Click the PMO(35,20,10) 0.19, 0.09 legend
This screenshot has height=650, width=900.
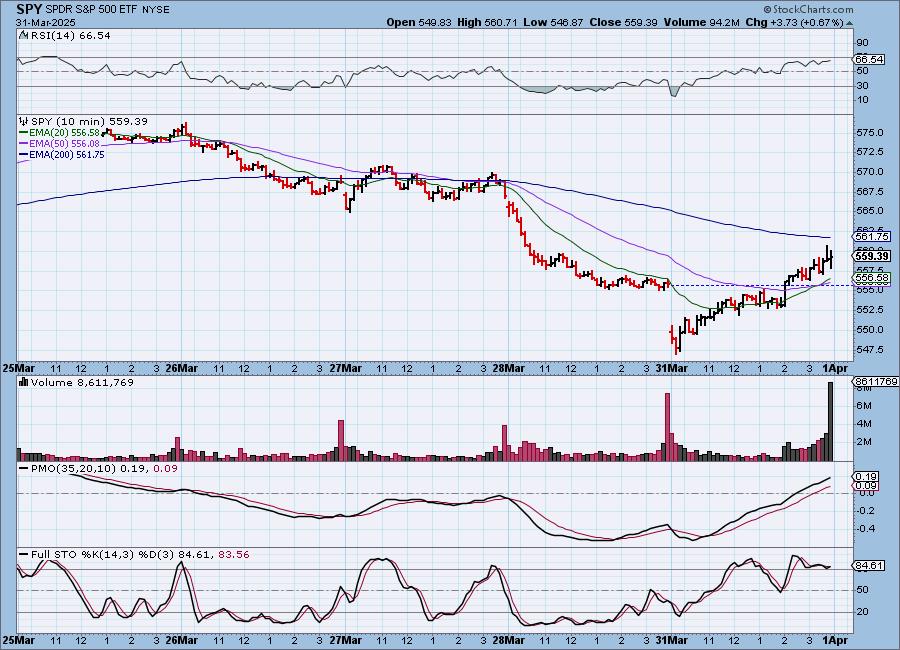pyautogui.click(x=104, y=469)
